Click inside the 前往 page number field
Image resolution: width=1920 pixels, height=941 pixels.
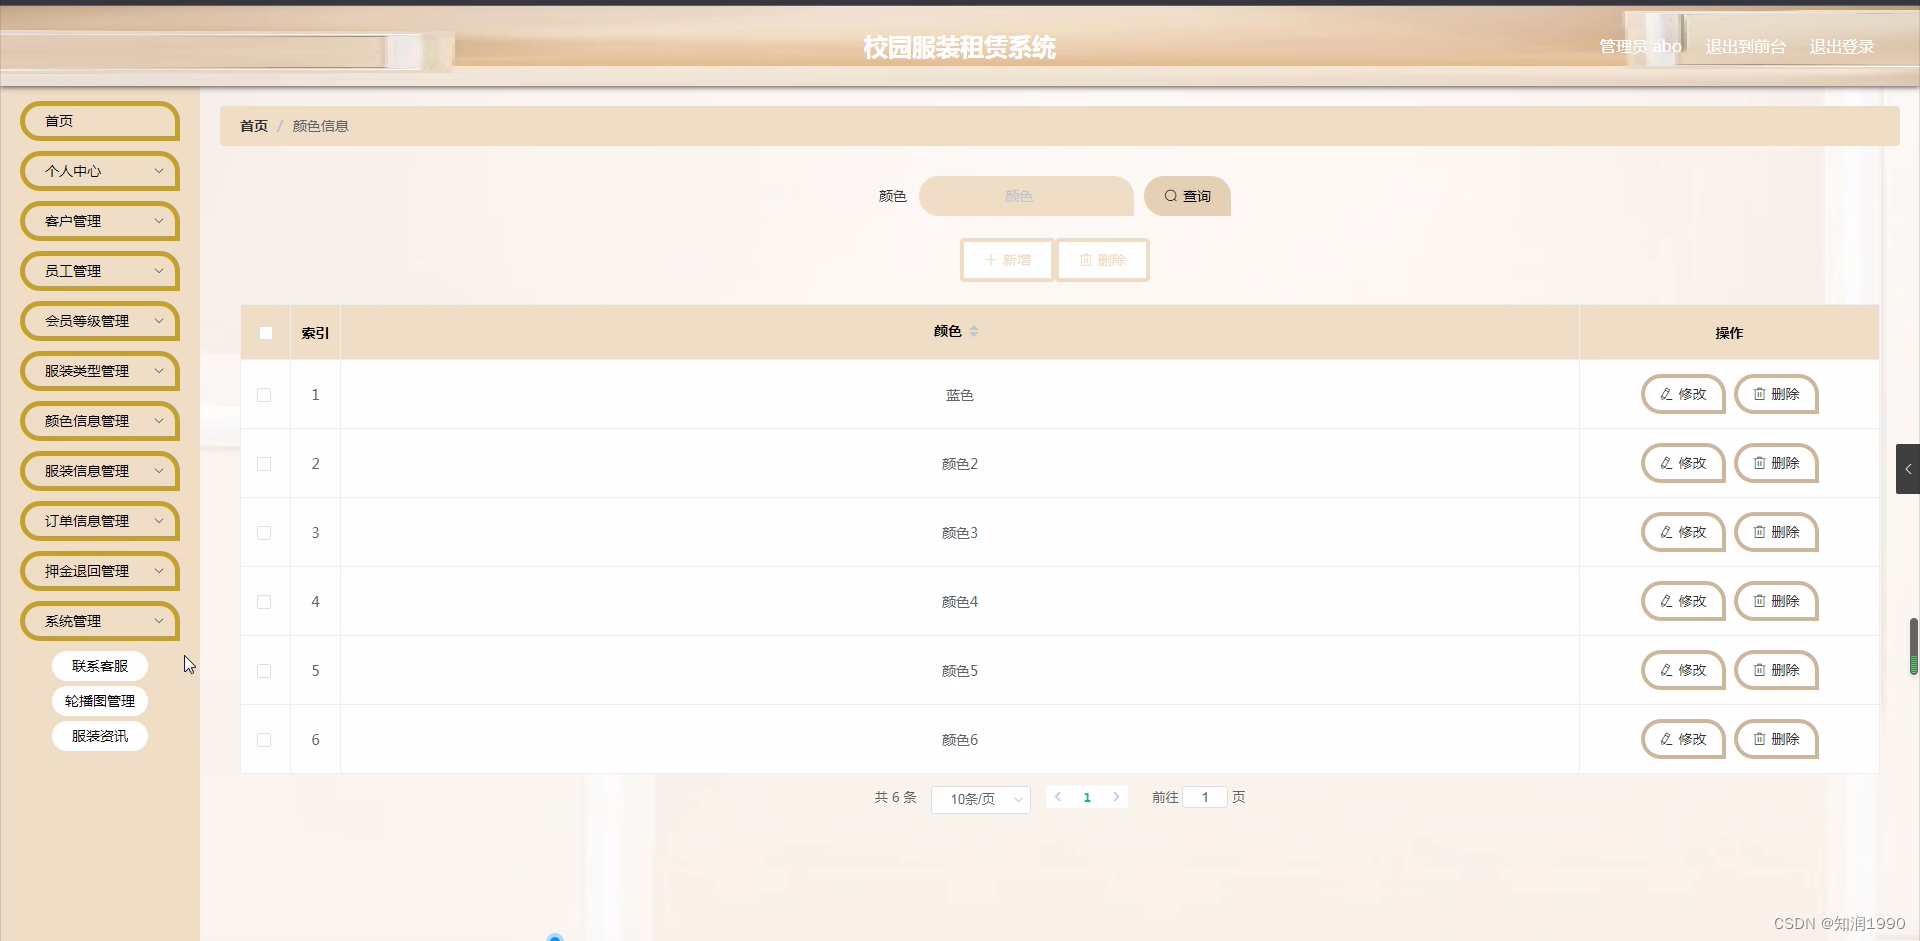click(x=1205, y=797)
